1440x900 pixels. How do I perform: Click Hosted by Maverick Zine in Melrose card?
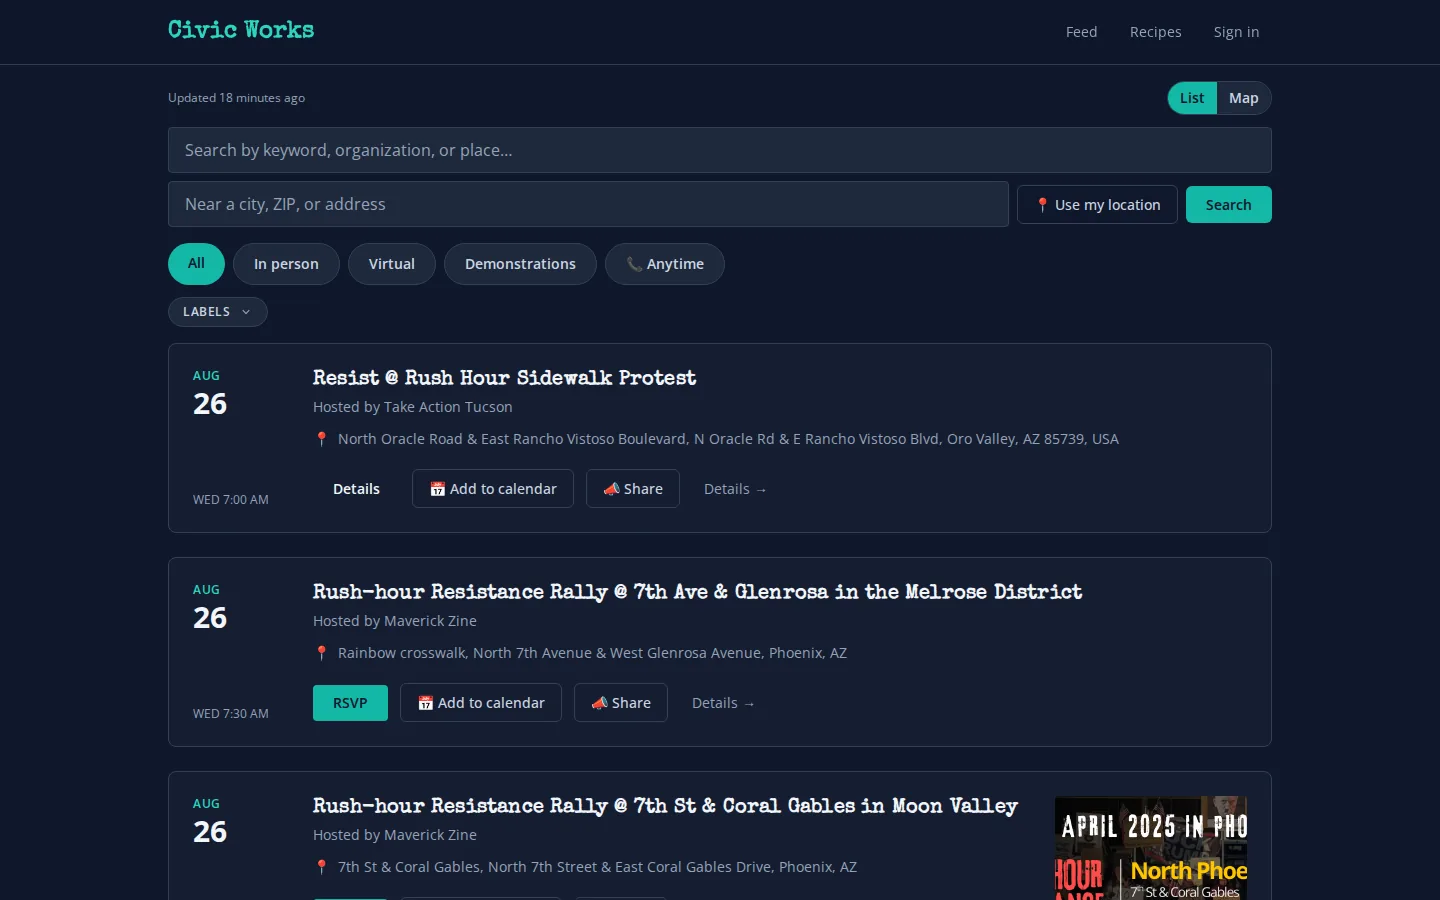(394, 621)
